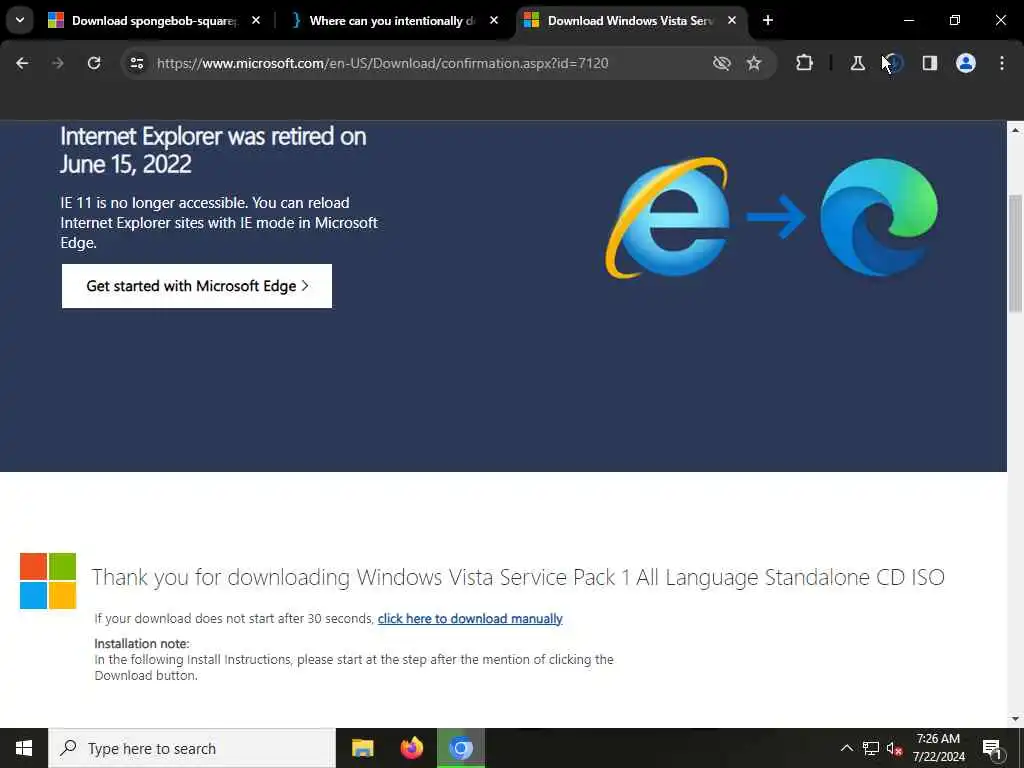View site information icon in address bar
Image resolution: width=1024 pixels, height=768 pixels.
(x=136, y=63)
